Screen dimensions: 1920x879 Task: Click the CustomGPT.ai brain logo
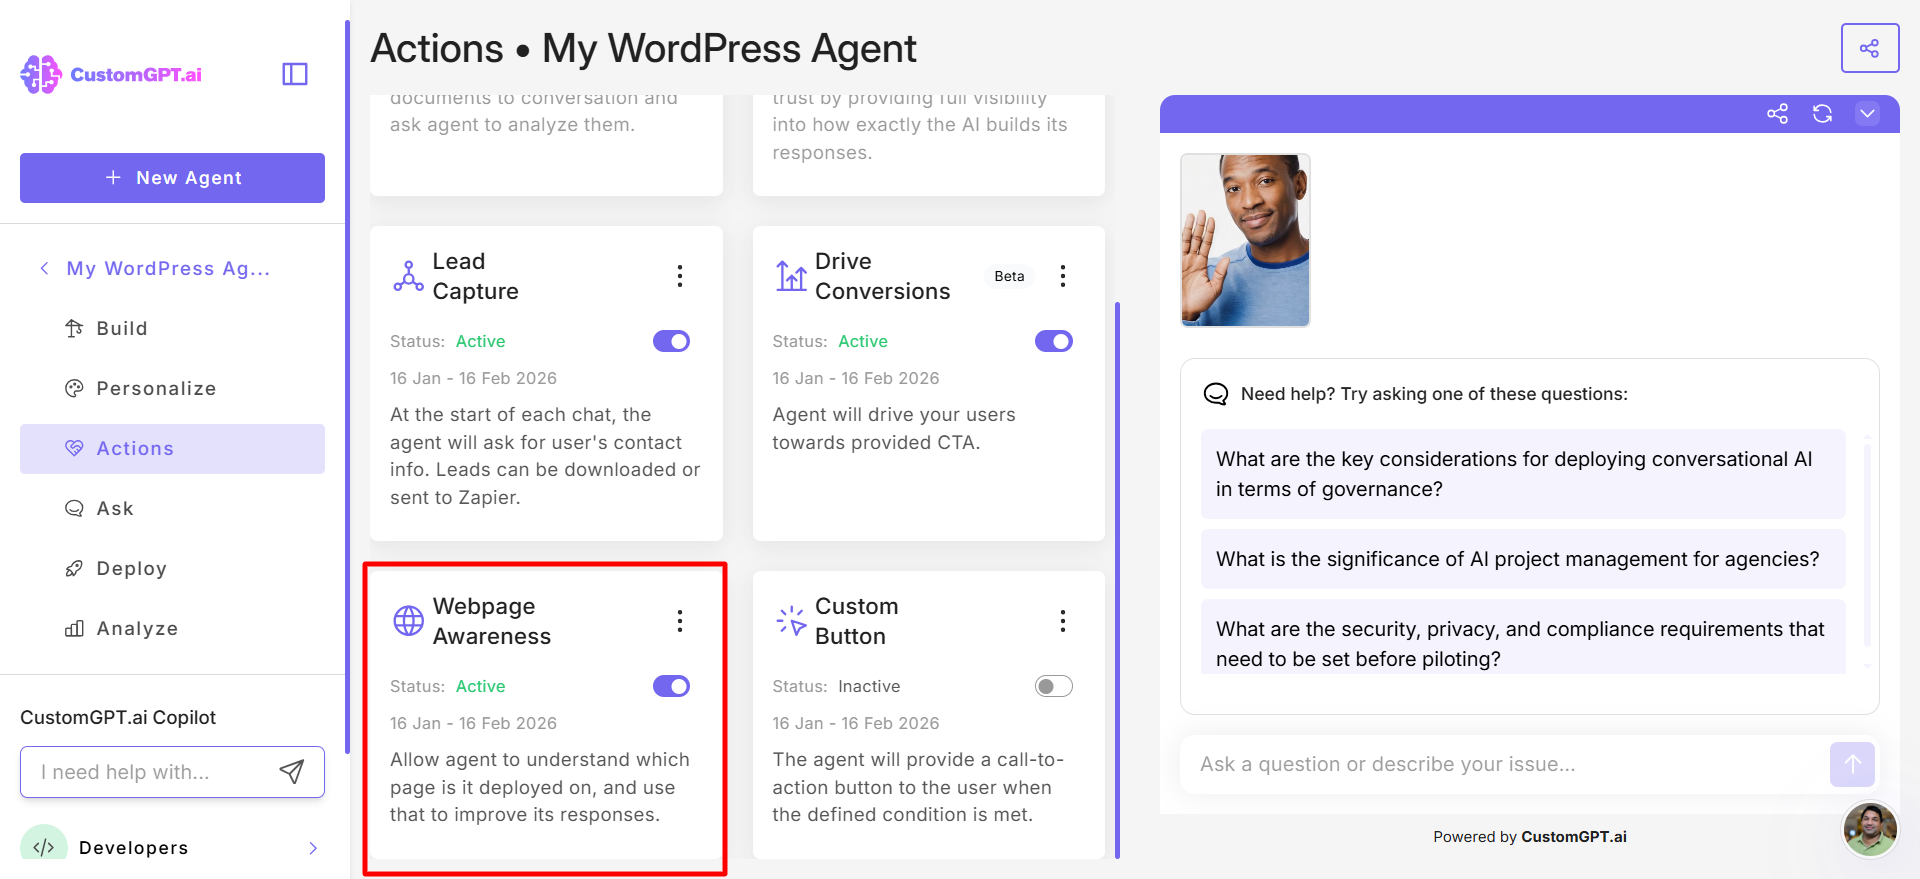tap(41, 74)
